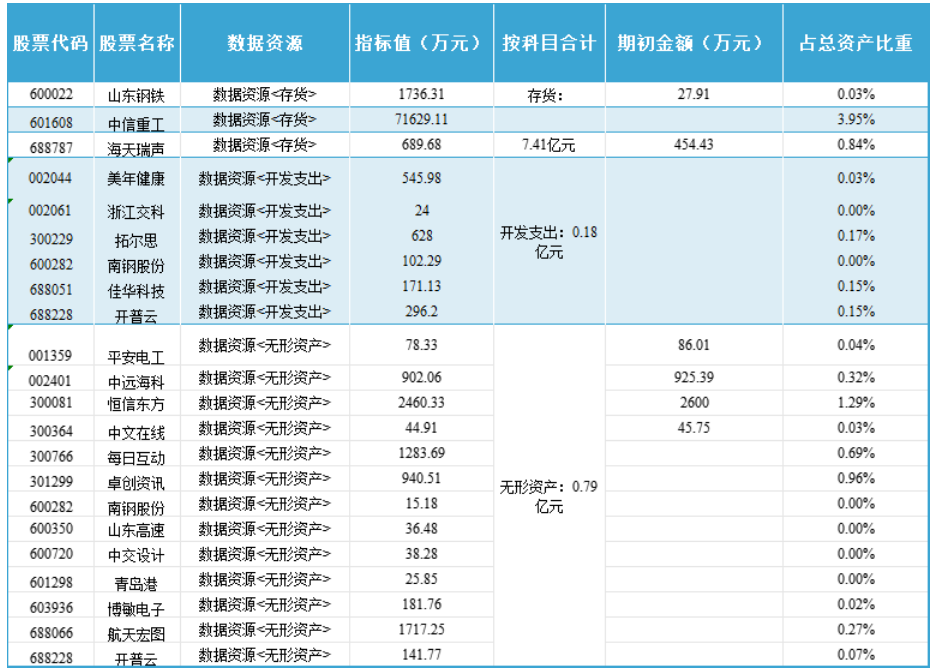Select the 期初金额（万元） header cell

[693, 44]
